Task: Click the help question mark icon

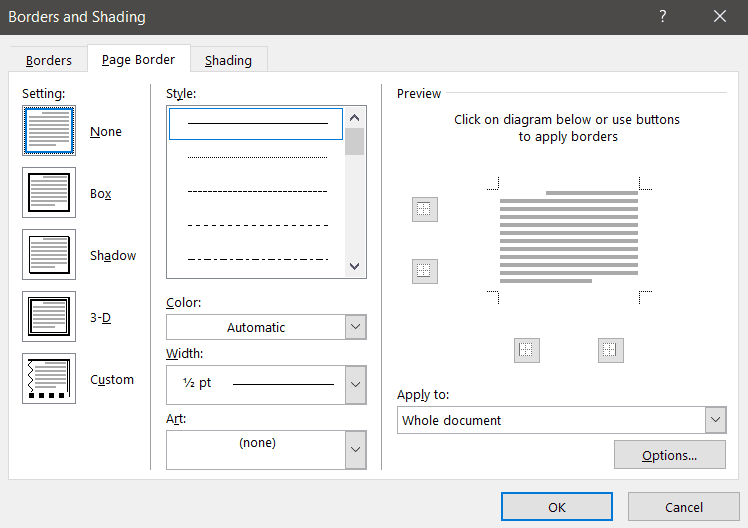Action: click(x=663, y=17)
